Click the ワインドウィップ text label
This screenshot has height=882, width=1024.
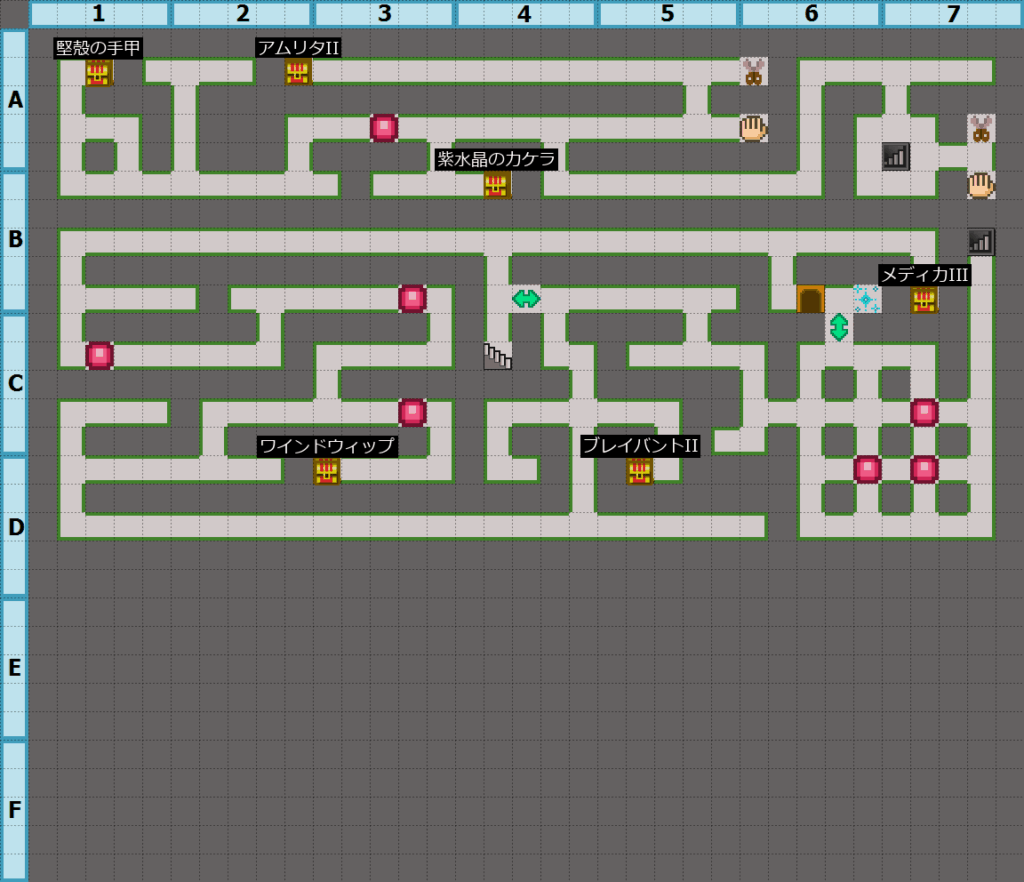click(327, 446)
